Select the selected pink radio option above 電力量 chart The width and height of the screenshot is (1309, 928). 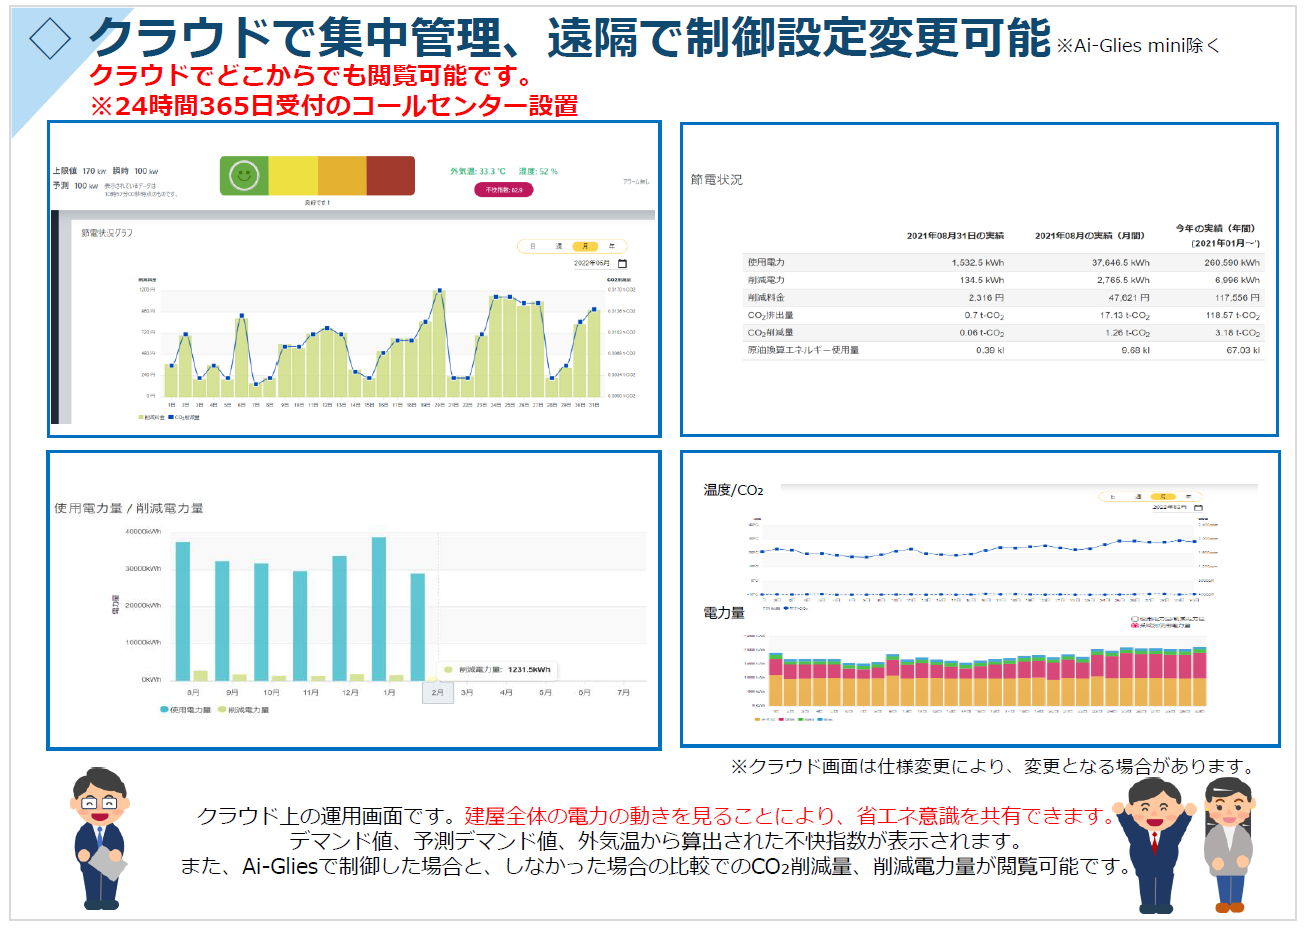coord(1135,626)
